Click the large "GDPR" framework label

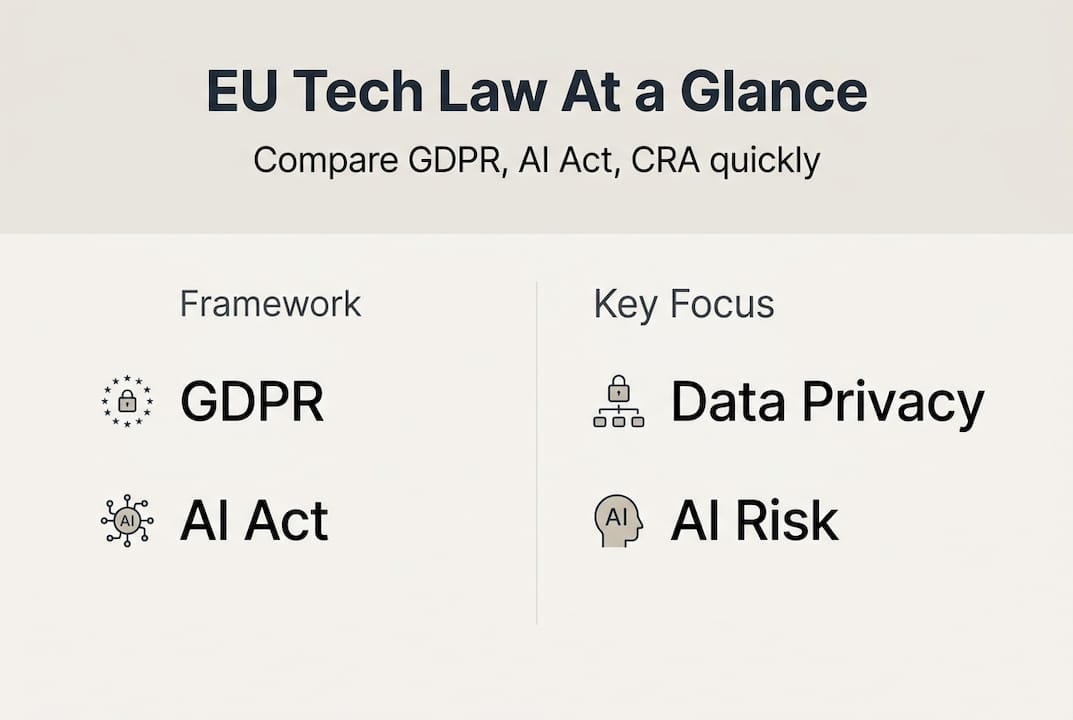(252, 402)
